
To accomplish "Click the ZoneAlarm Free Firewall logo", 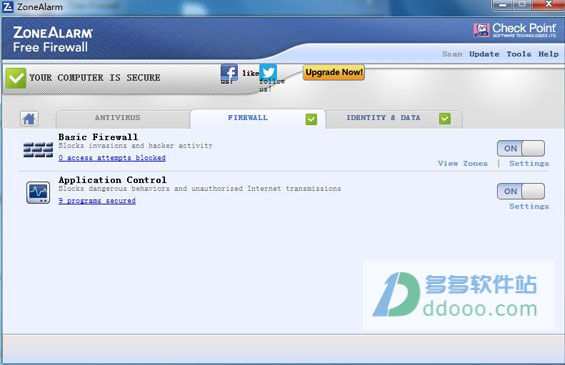I will point(53,39).
